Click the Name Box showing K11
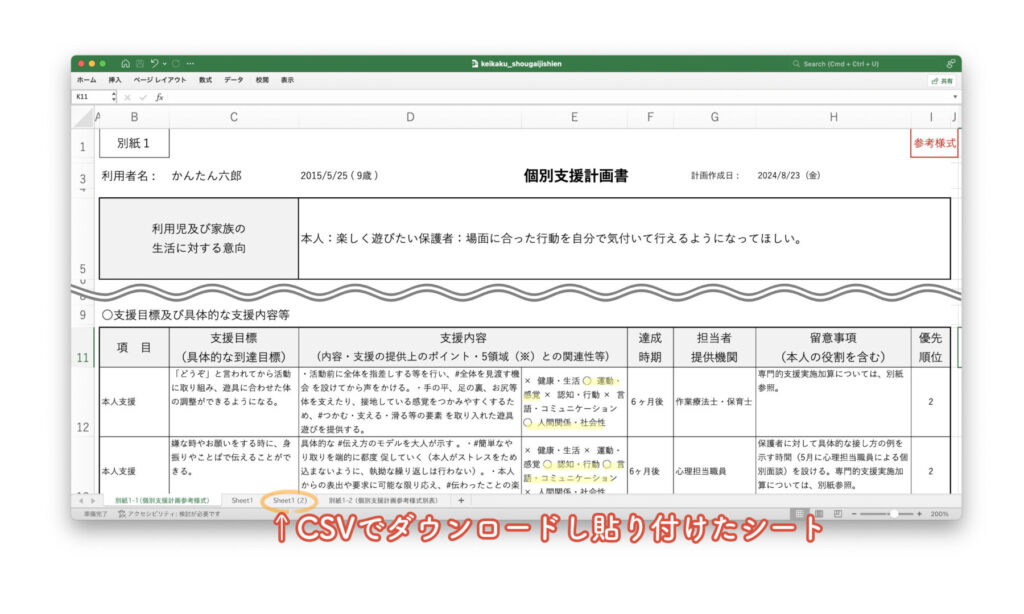1024x614 pixels. click(91, 97)
